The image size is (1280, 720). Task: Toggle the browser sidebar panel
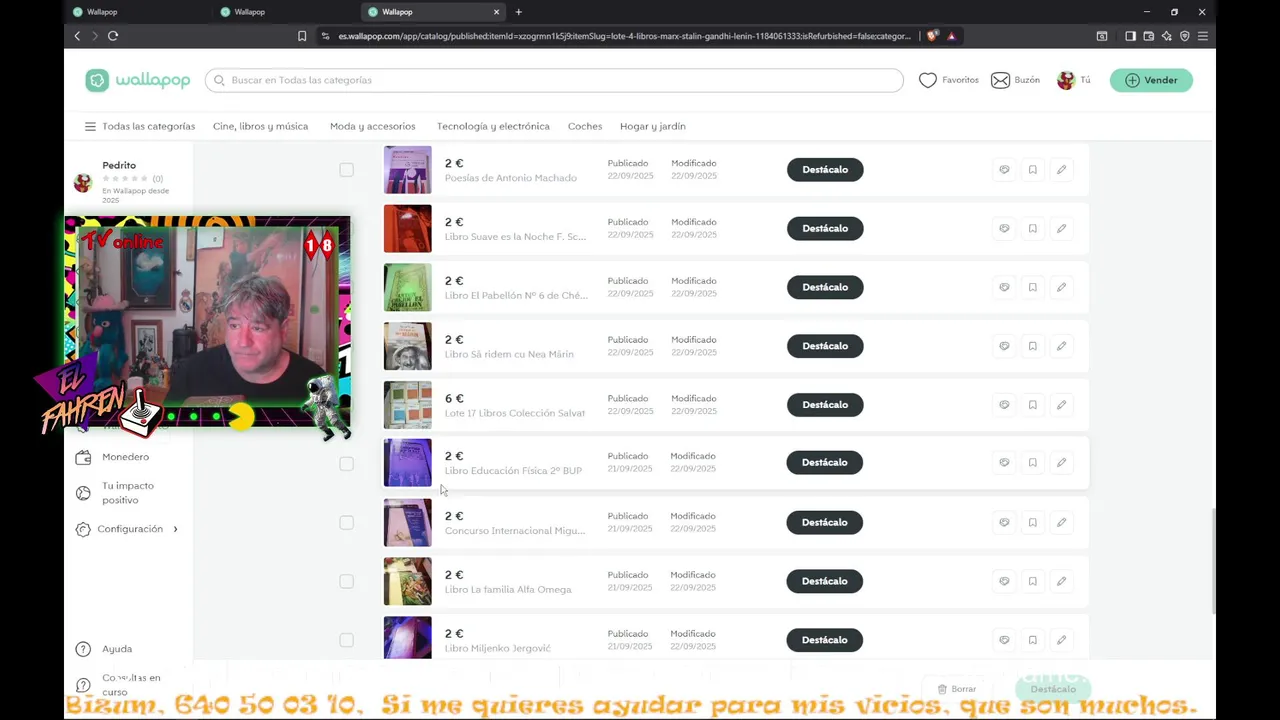[x=1130, y=36]
